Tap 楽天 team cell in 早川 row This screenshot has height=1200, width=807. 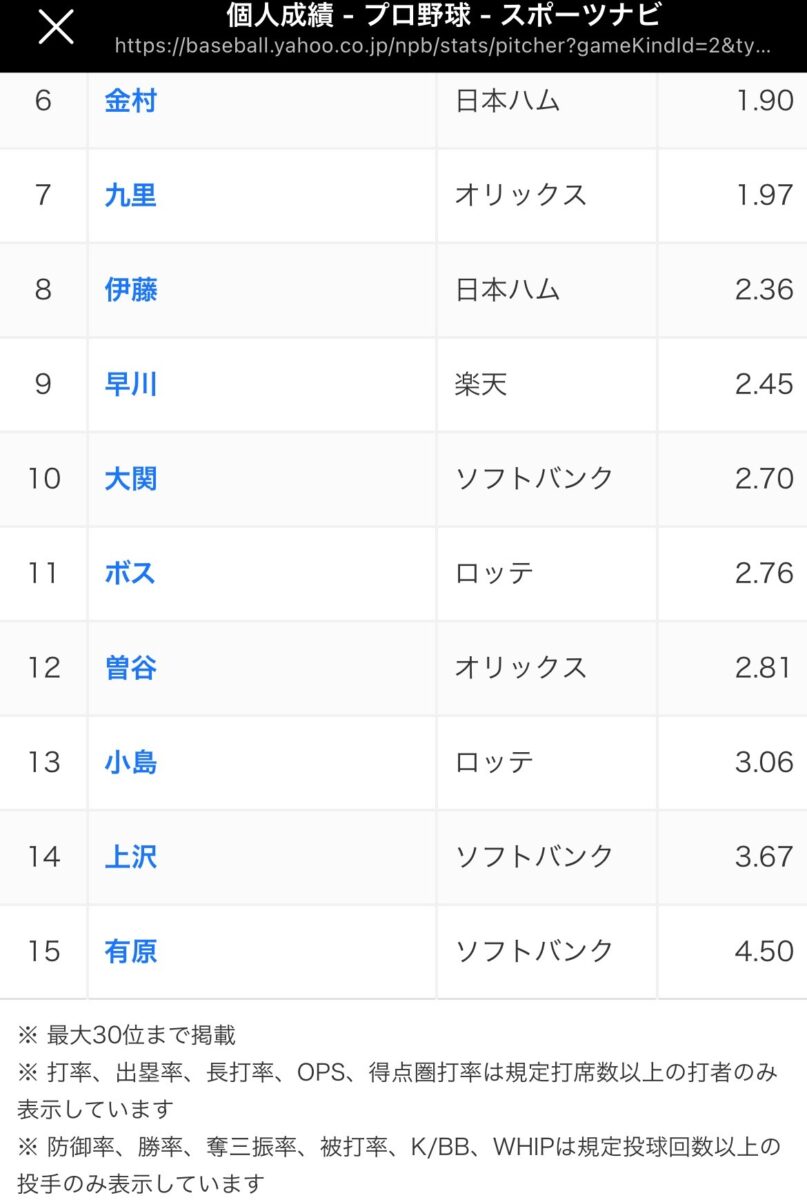(x=481, y=384)
